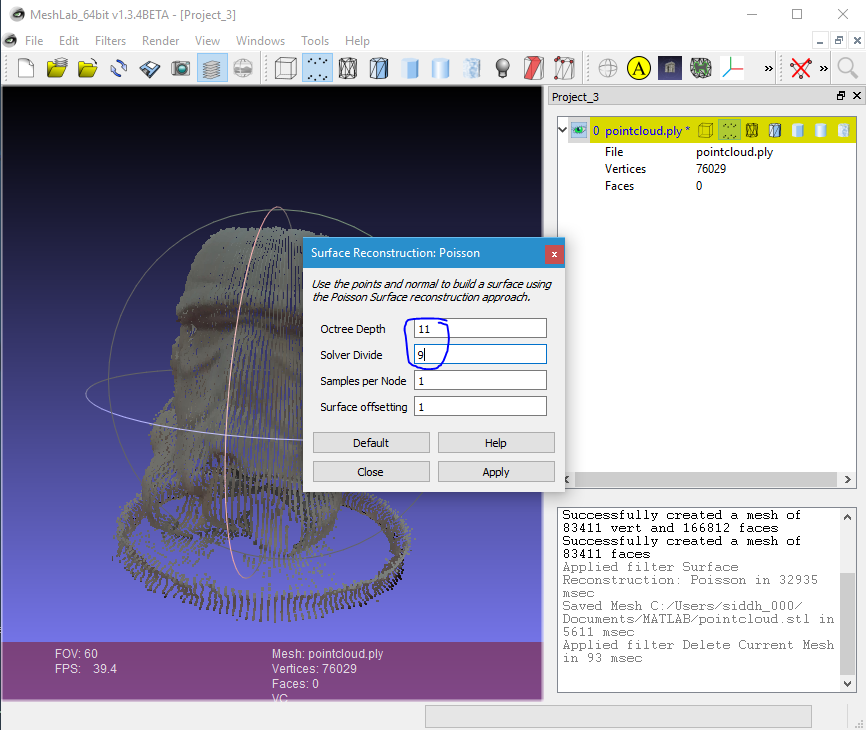Viewport: 866px width, 730px height.
Task: Toggle double side lighting icon
Action: [x=534, y=68]
